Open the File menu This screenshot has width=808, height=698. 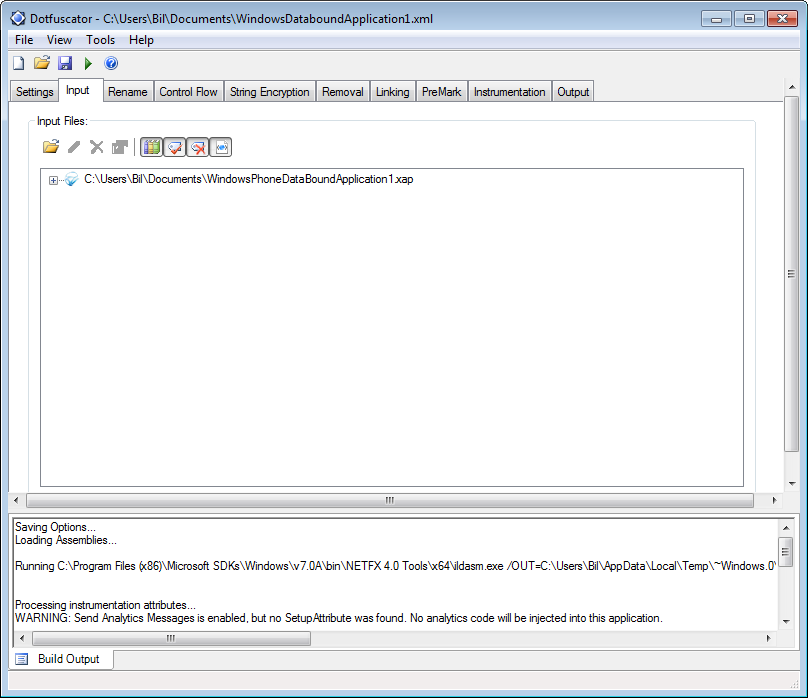point(24,40)
